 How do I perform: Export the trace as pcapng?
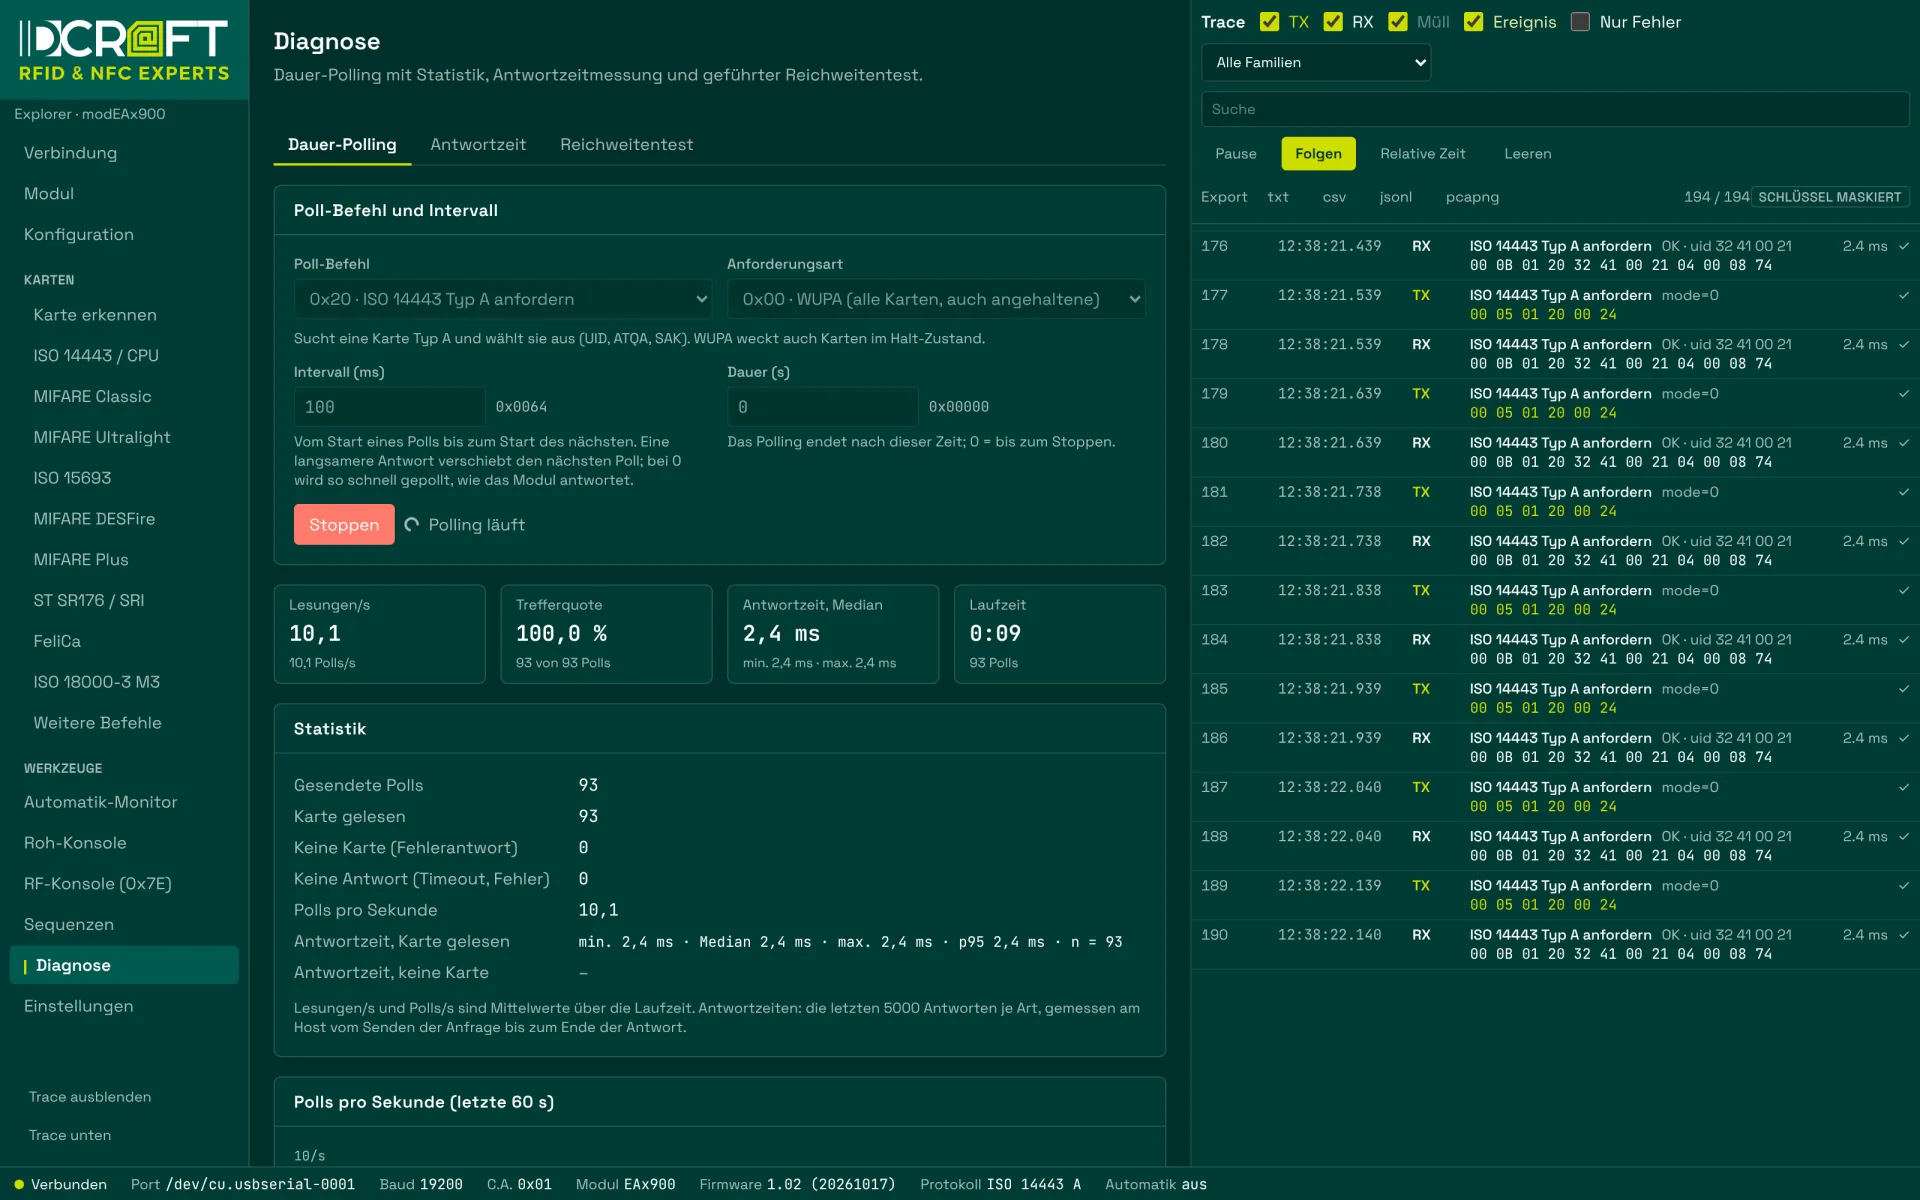1472,197
